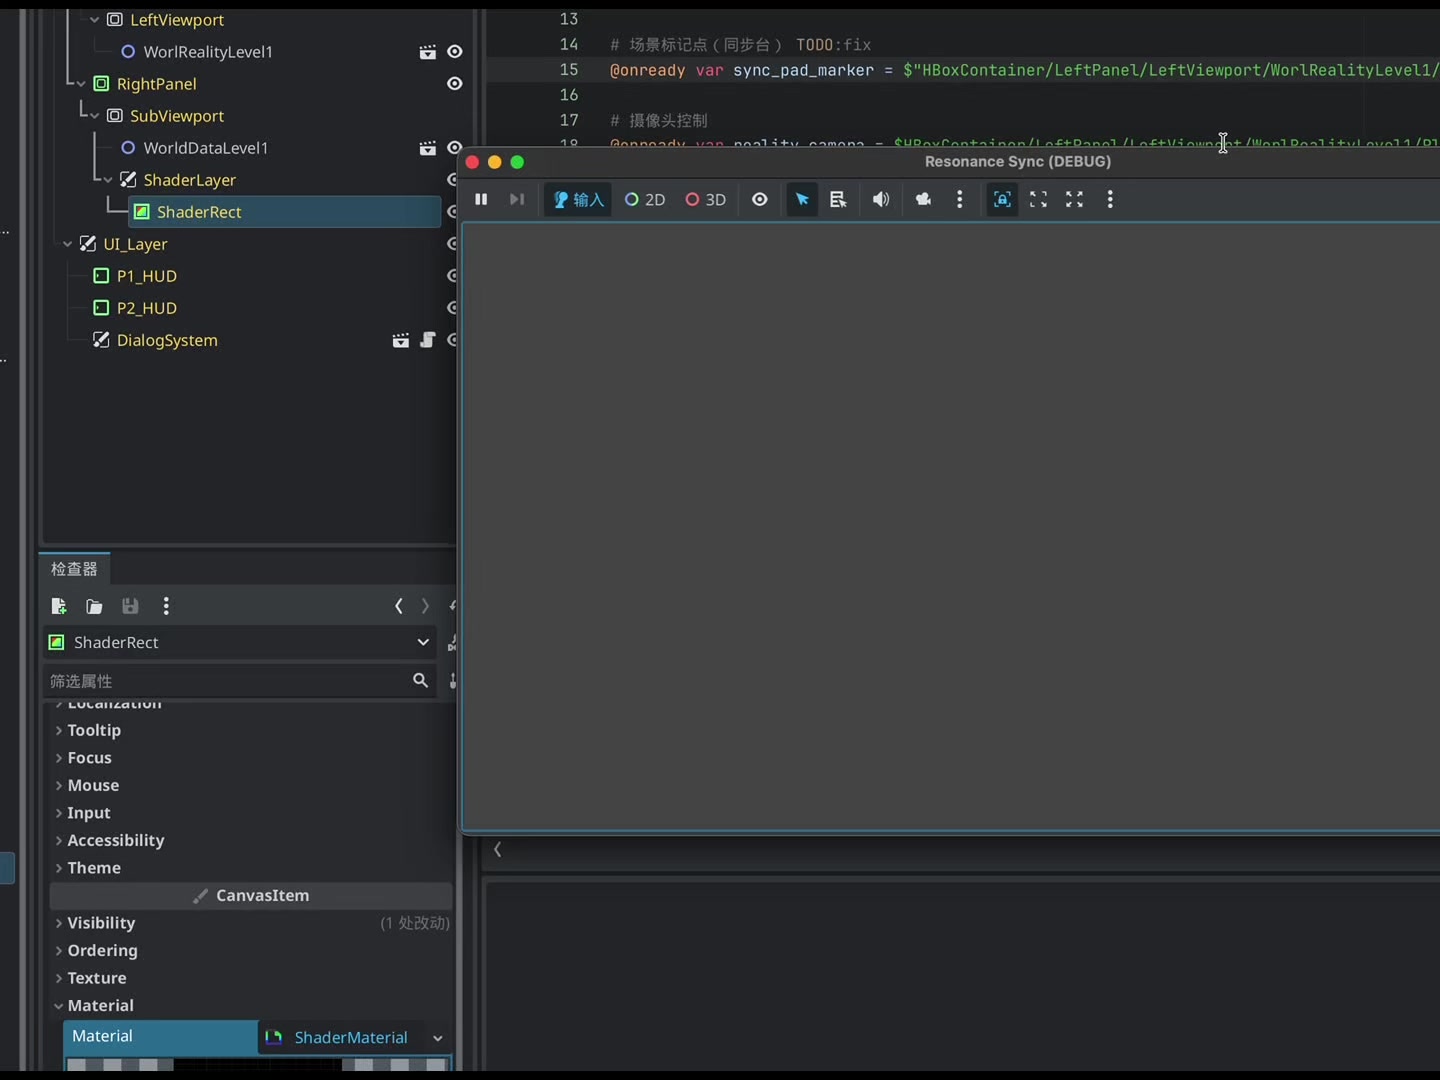The height and width of the screenshot is (1080, 1440).
Task: Open the ShaderMaterial dropdown arrow
Action: pyautogui.click(x=437, y=1038)
